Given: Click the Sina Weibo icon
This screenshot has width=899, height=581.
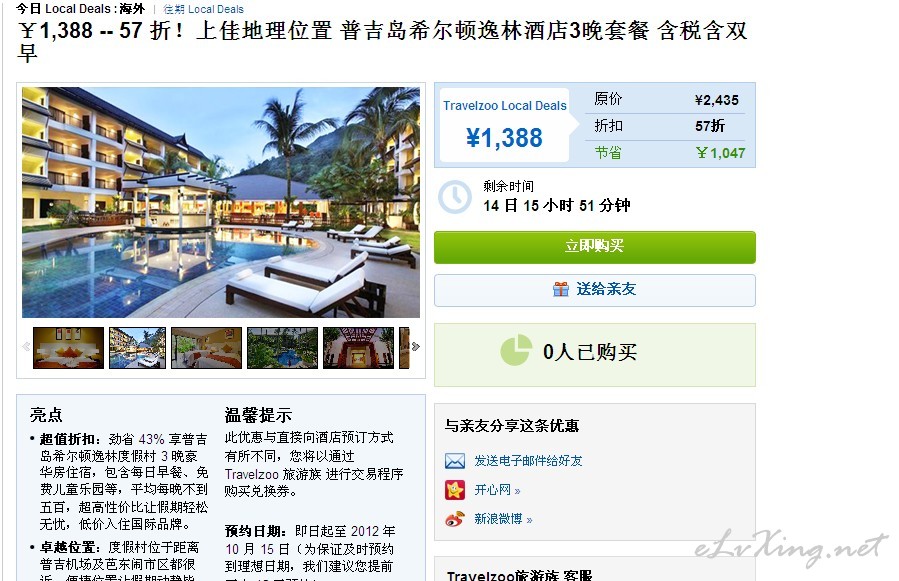Looking at the screenshot, I should 455,519.
